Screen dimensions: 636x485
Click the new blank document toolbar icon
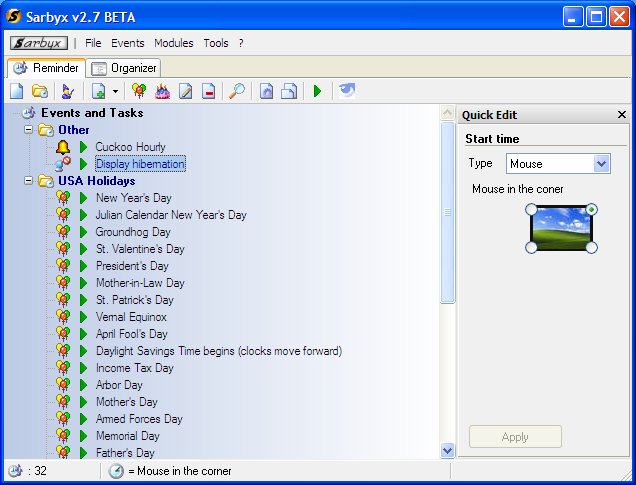tap(17, 91)
